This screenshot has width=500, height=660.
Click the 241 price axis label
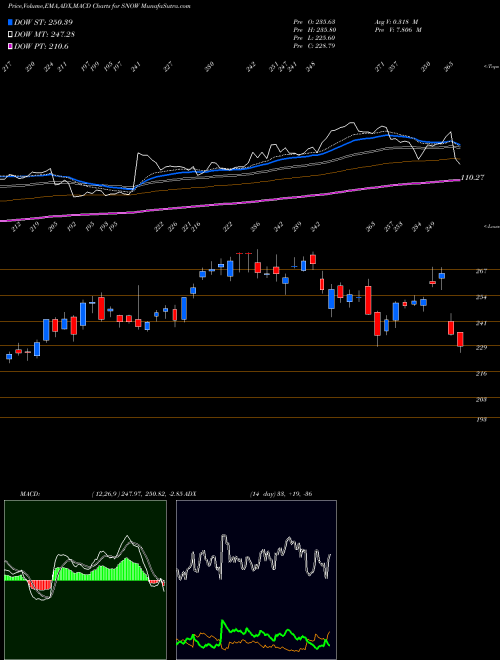481,323
